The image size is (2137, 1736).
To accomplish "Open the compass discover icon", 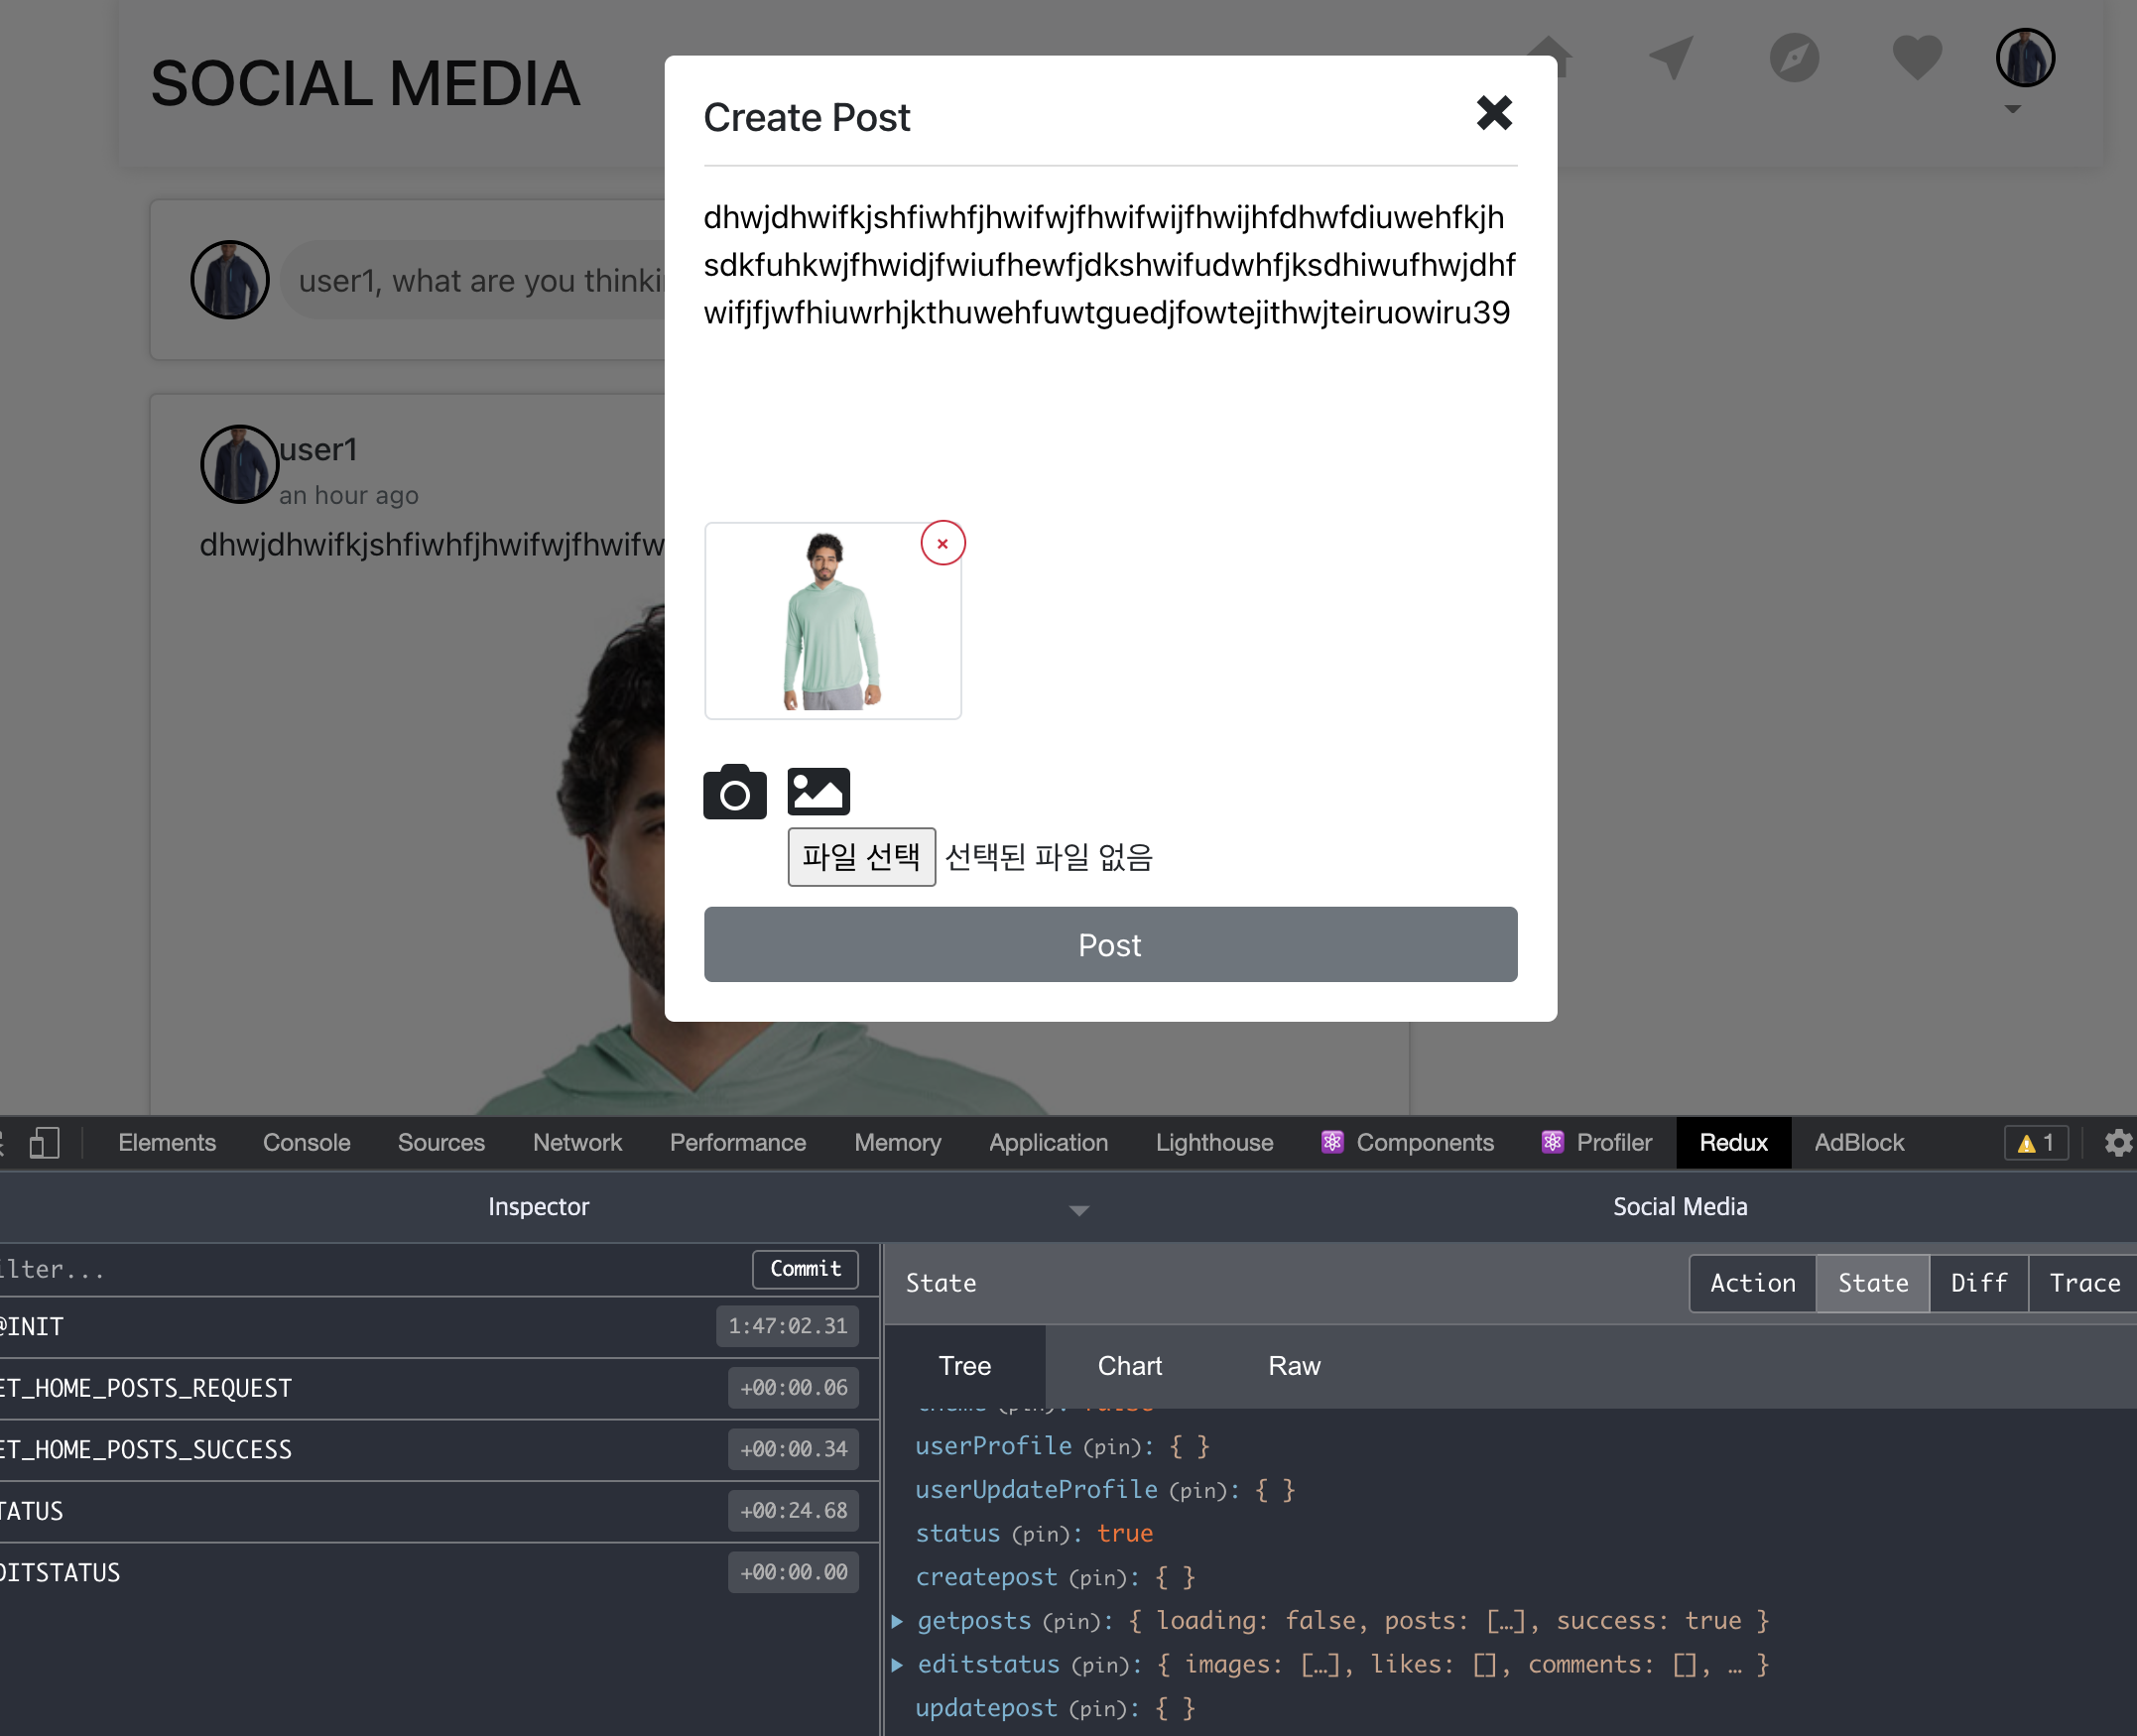I will 1794,57.
